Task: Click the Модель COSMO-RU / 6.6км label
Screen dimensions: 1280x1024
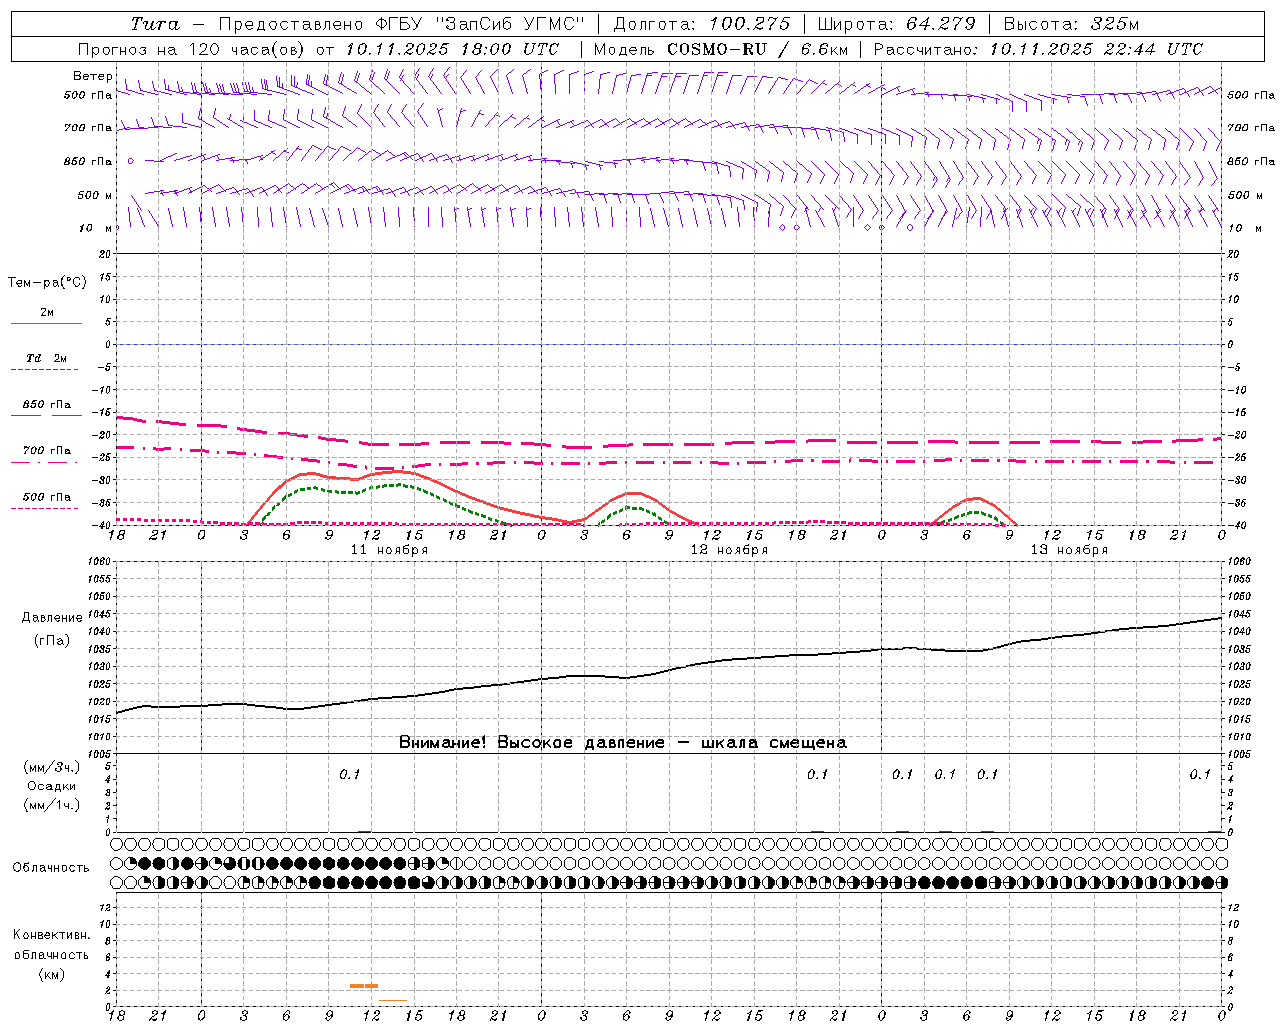Action: [721, 49]
